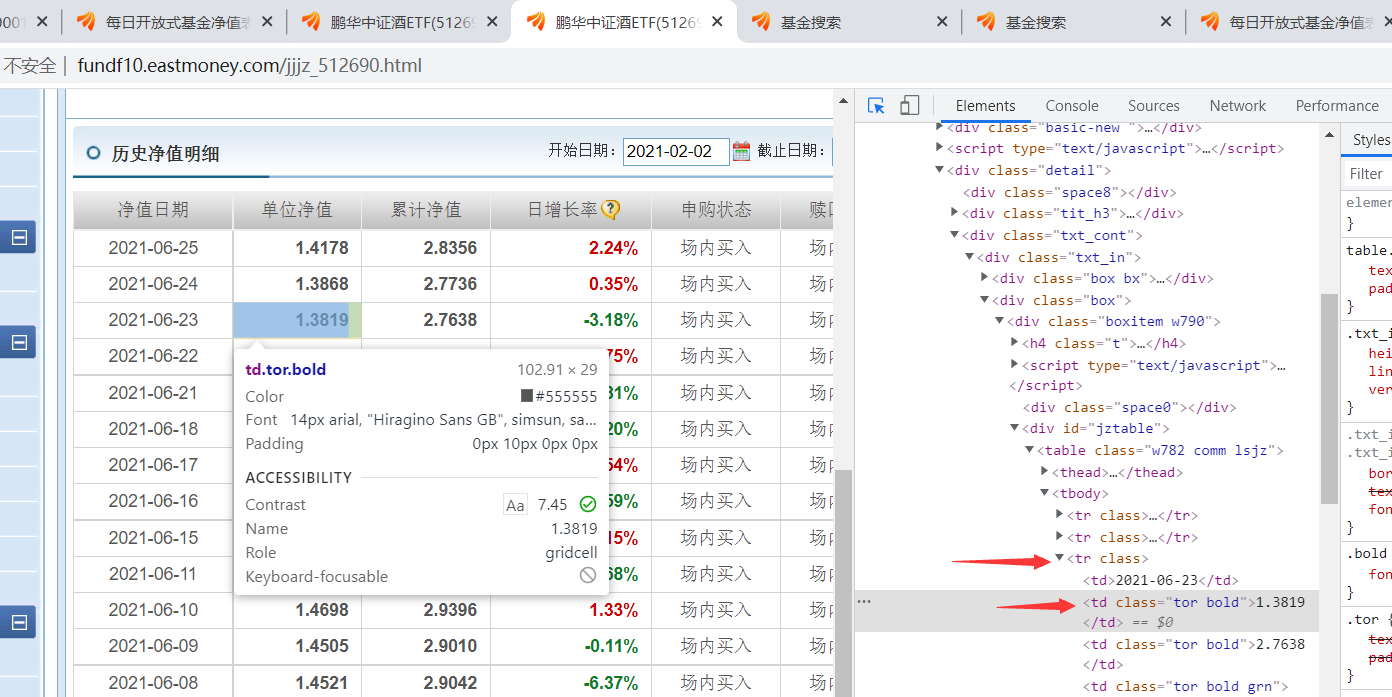Click the highlighted 1.3819 table cell
The width and height of the screenshot is (1392, 697).
click(x=297, y=320)
